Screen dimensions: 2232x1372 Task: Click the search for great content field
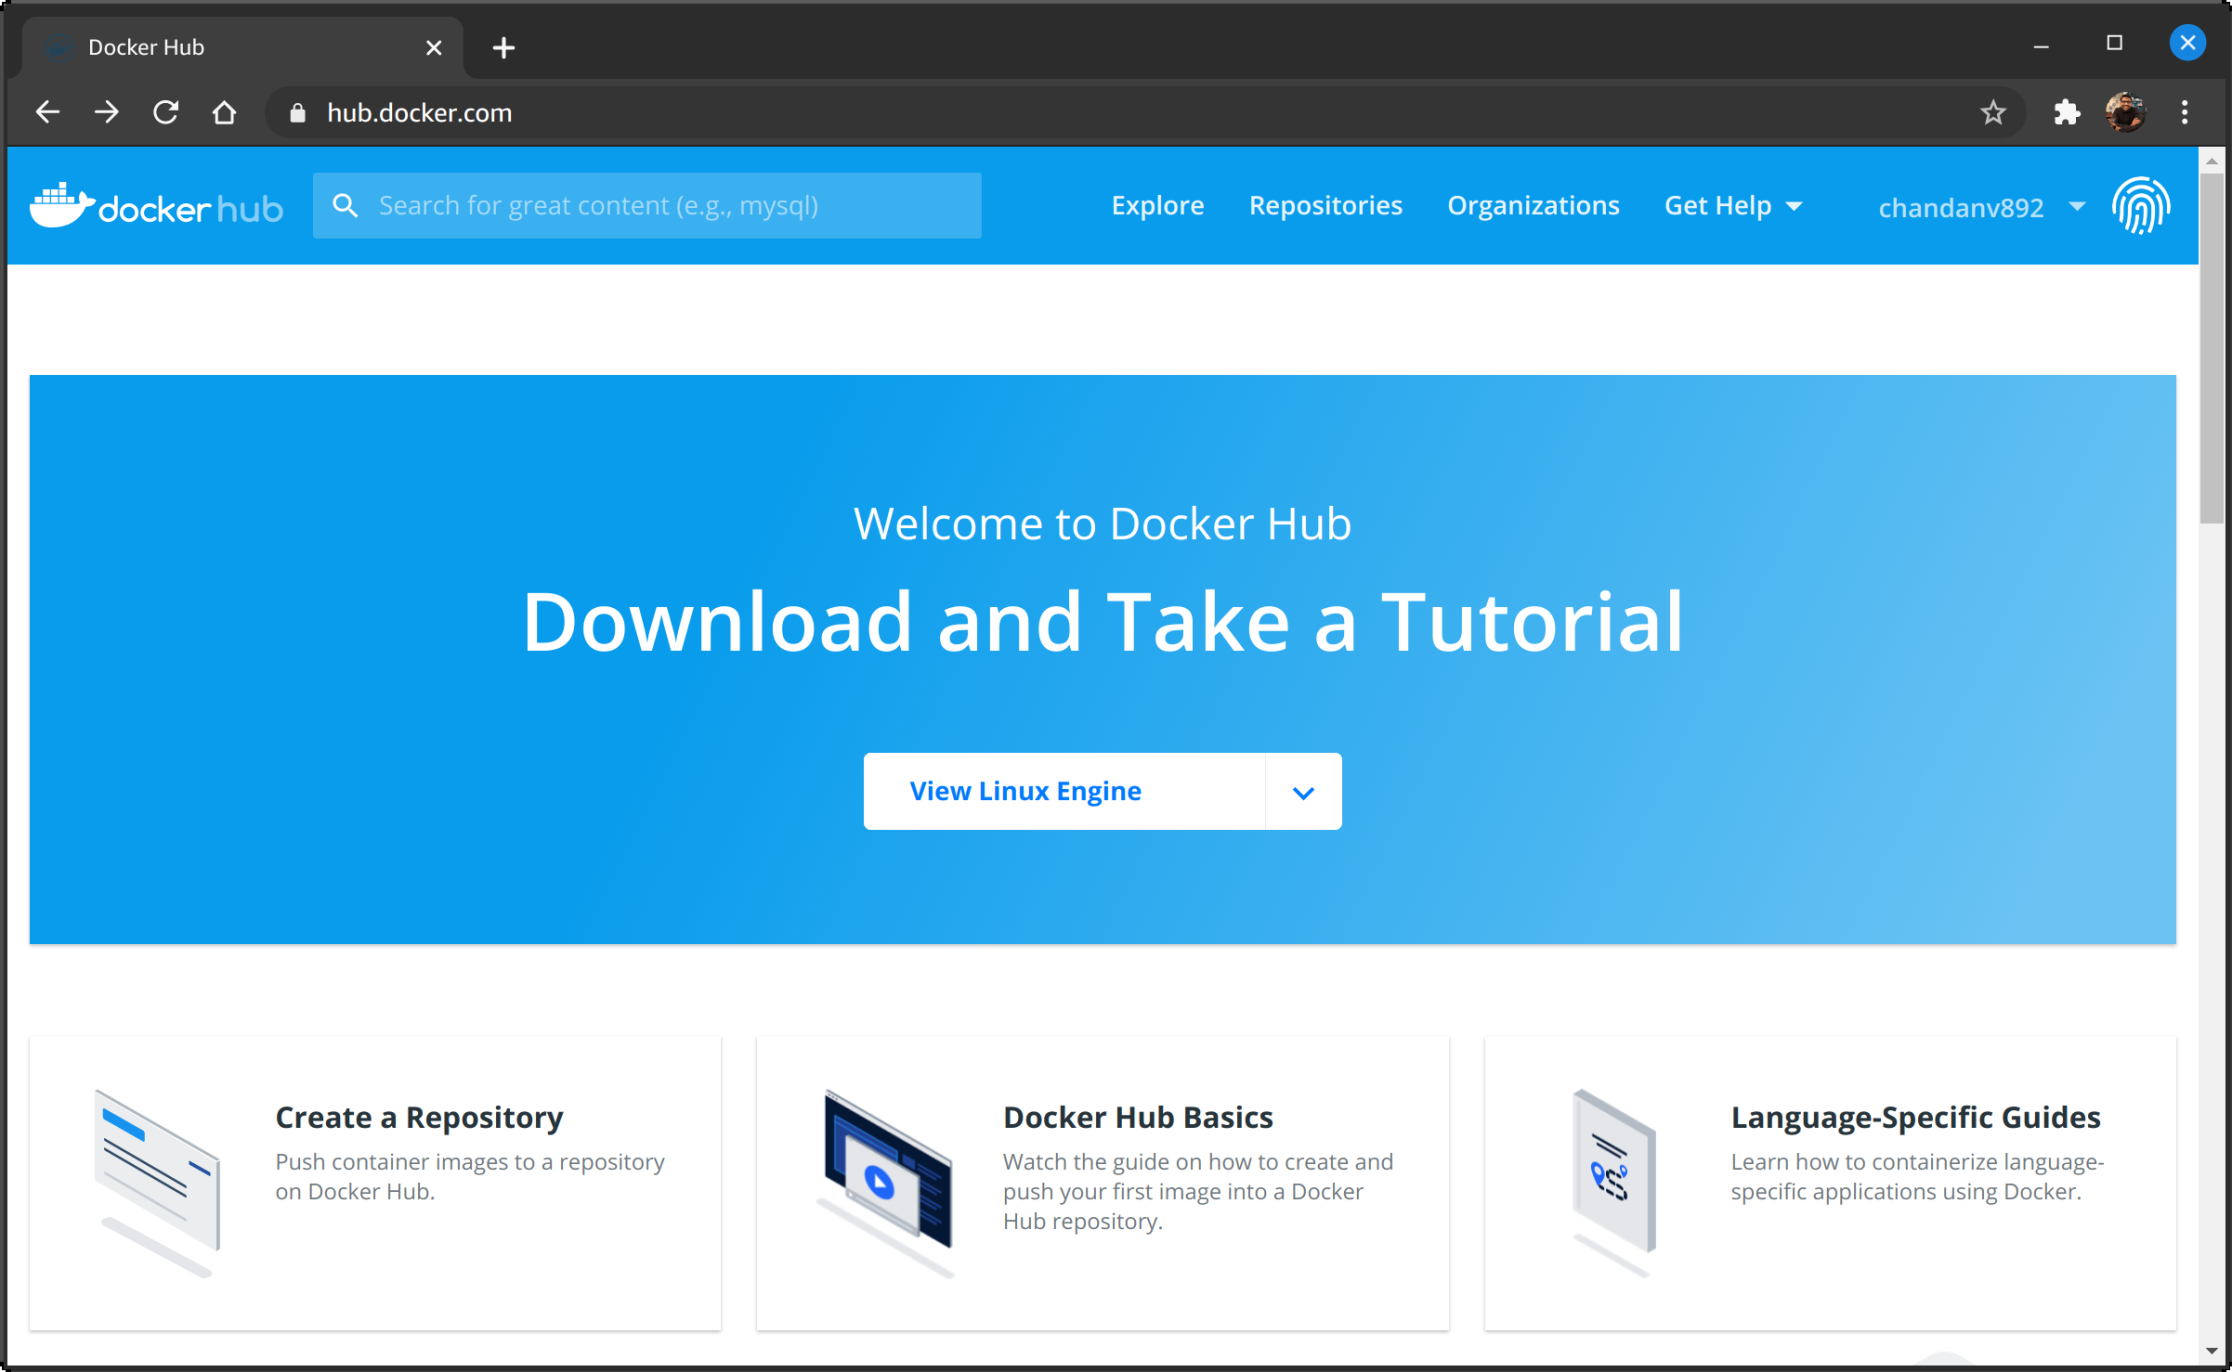650,205
